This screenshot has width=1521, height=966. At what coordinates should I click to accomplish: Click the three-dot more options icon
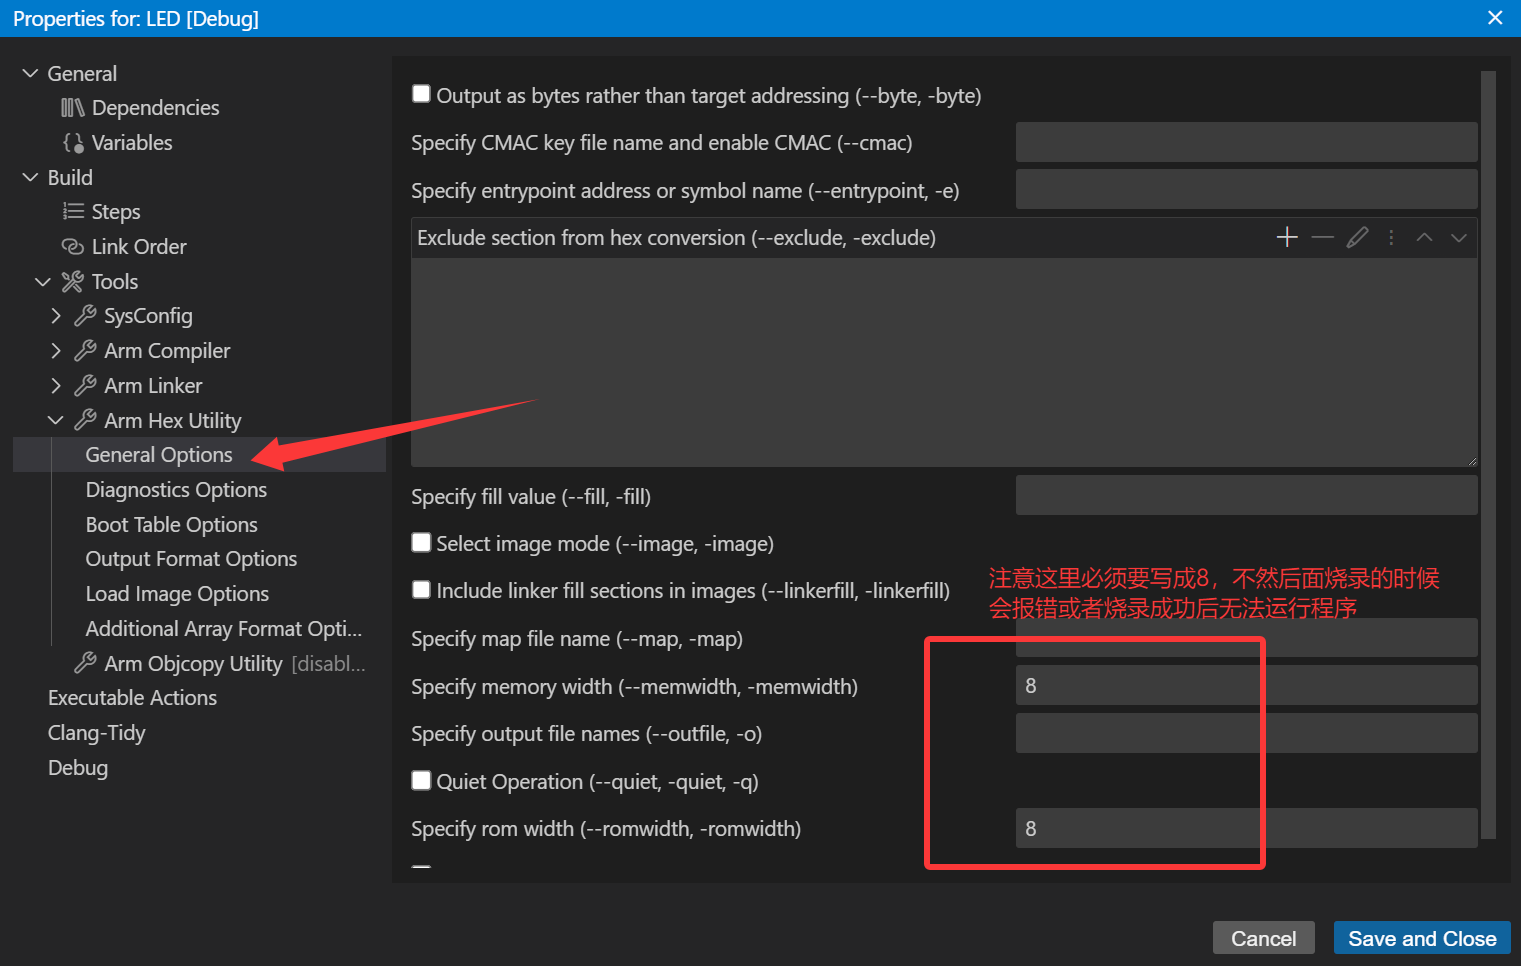(1391, 237)
